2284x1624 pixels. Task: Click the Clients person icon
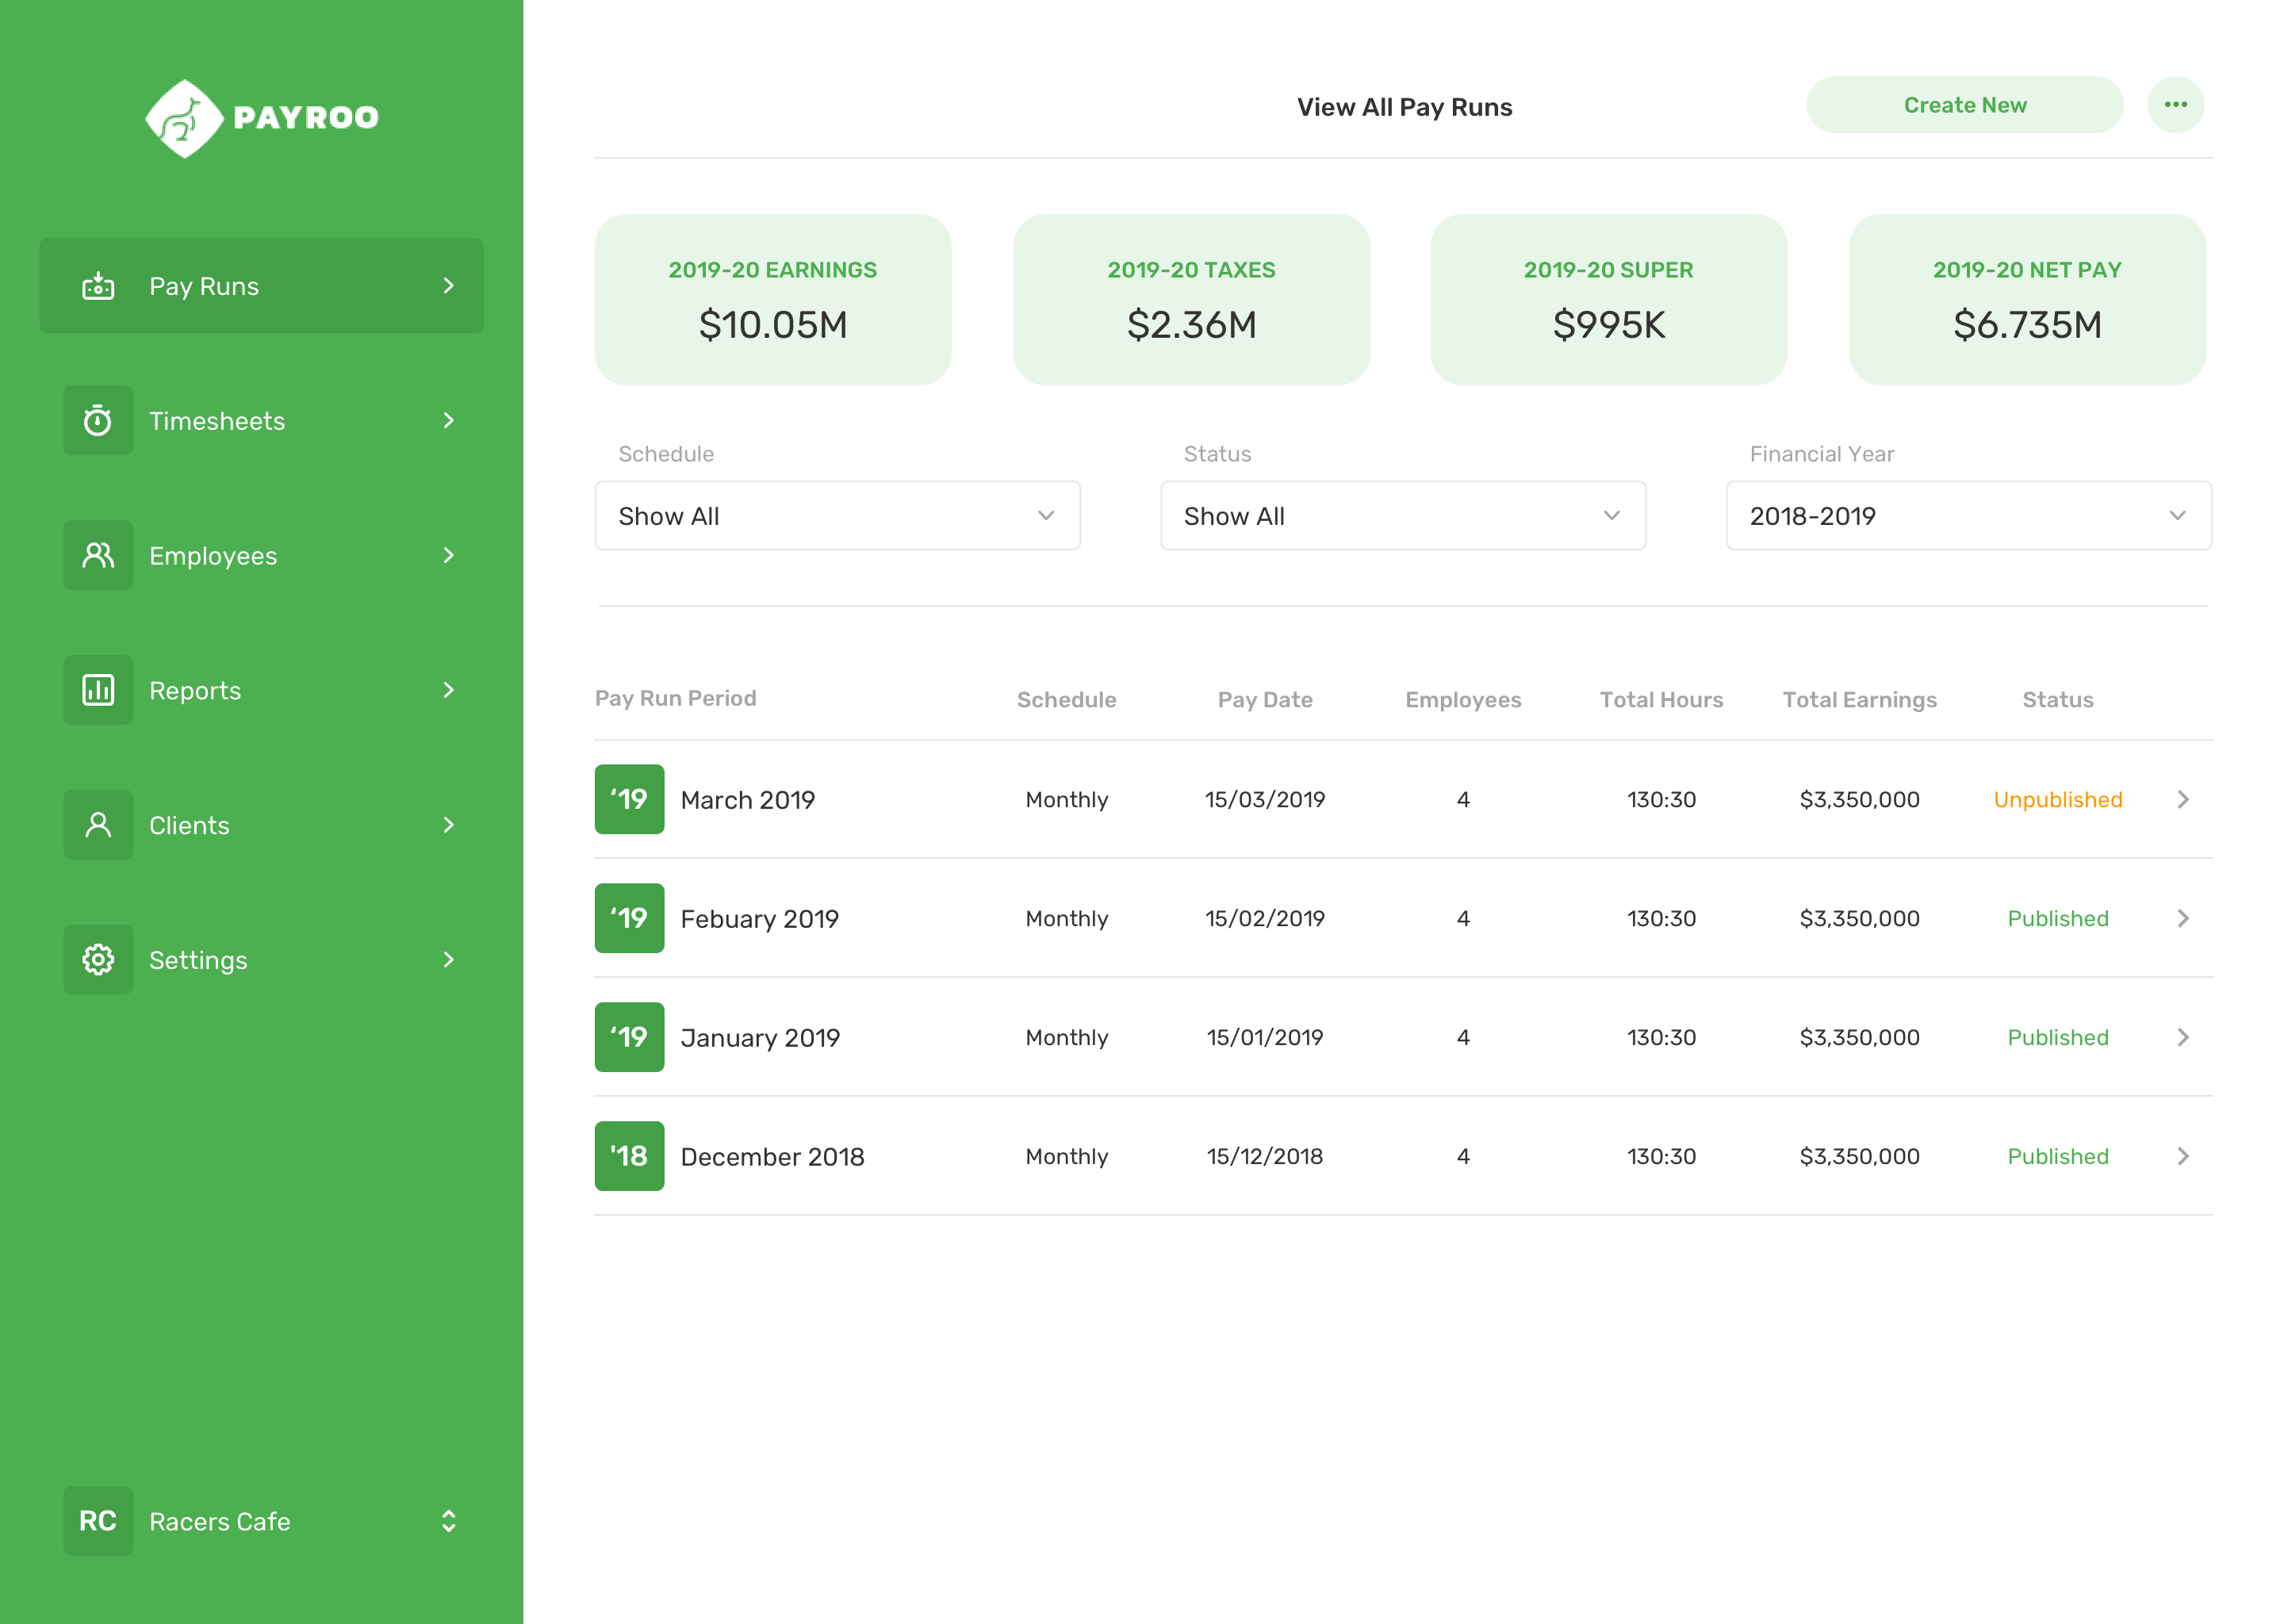click(98, 825)
